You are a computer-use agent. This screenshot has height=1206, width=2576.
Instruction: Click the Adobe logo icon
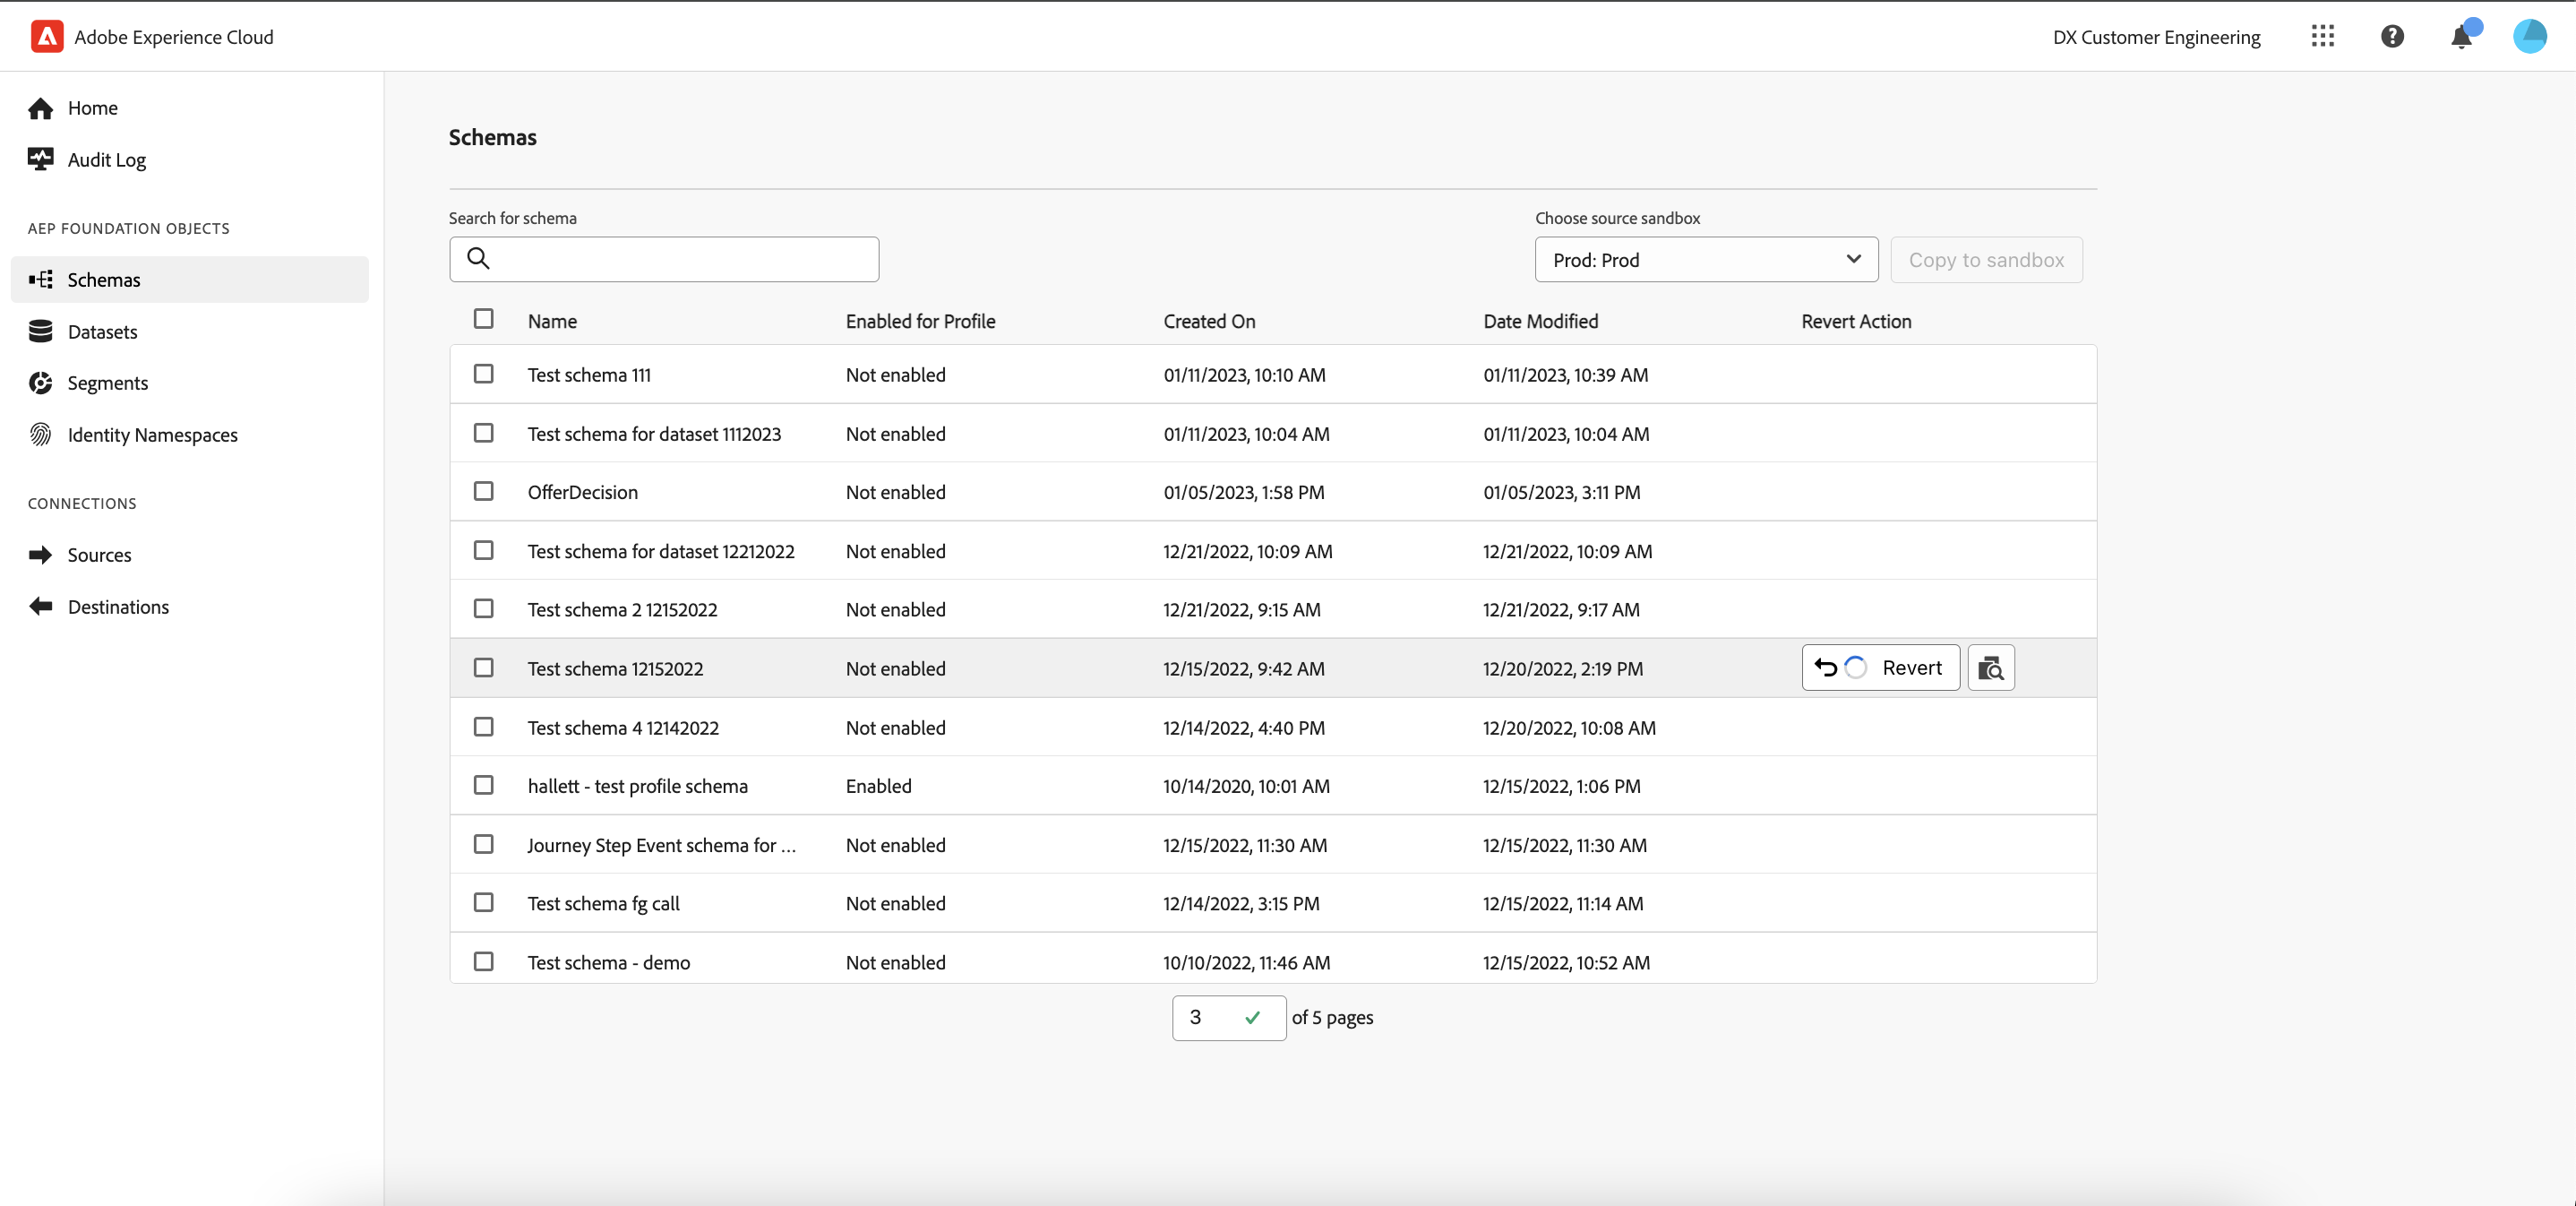pos(47,37)
